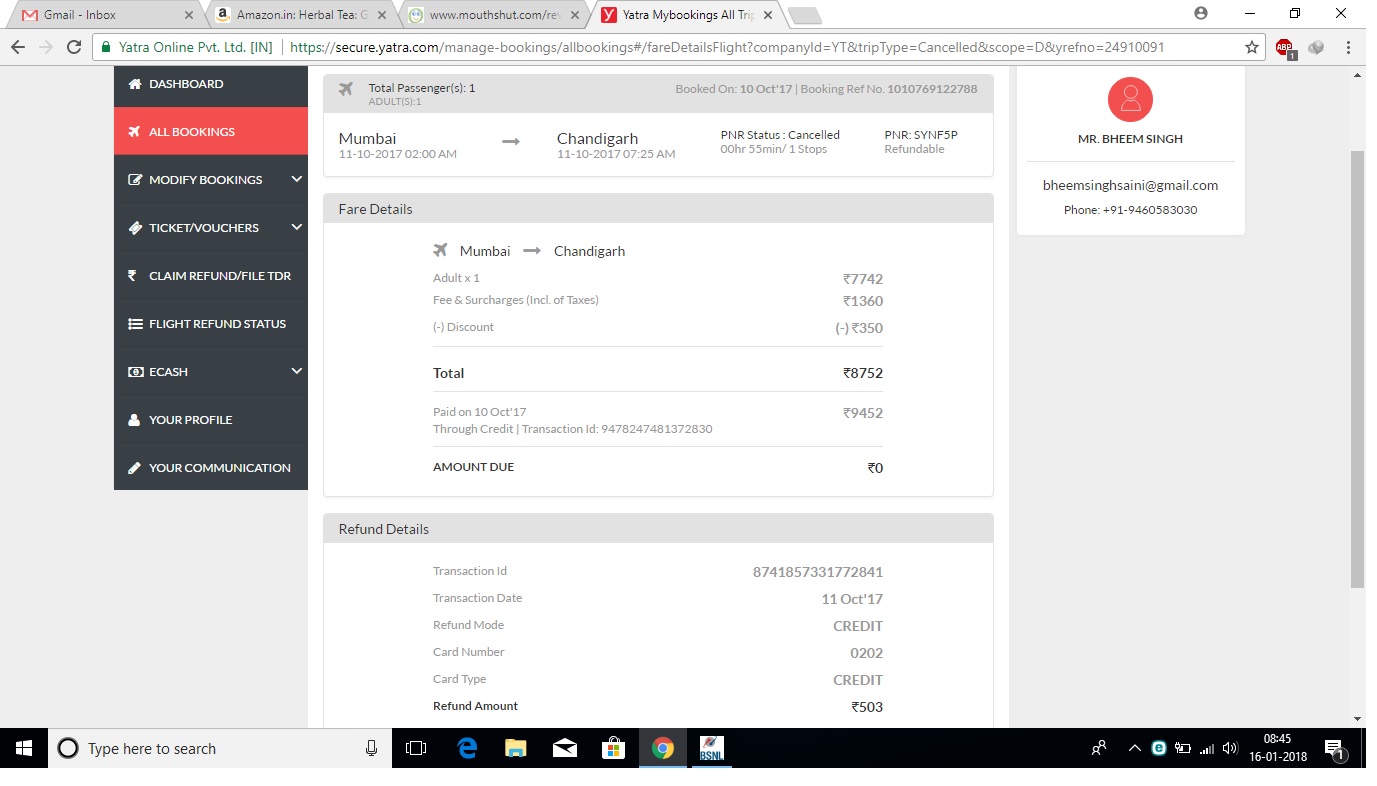
Task: Bookmark this page with the star icon
Action: click(x=1251, y=47)
